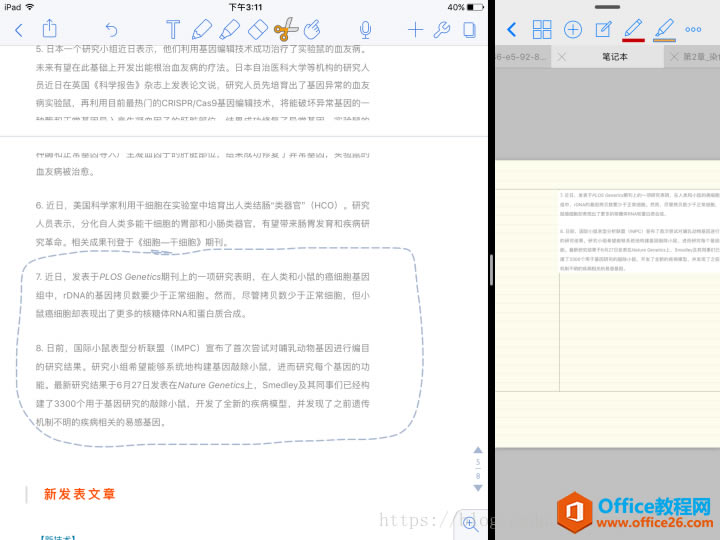Tap the pasted text clip on notebook page

[x=639, y=232]
